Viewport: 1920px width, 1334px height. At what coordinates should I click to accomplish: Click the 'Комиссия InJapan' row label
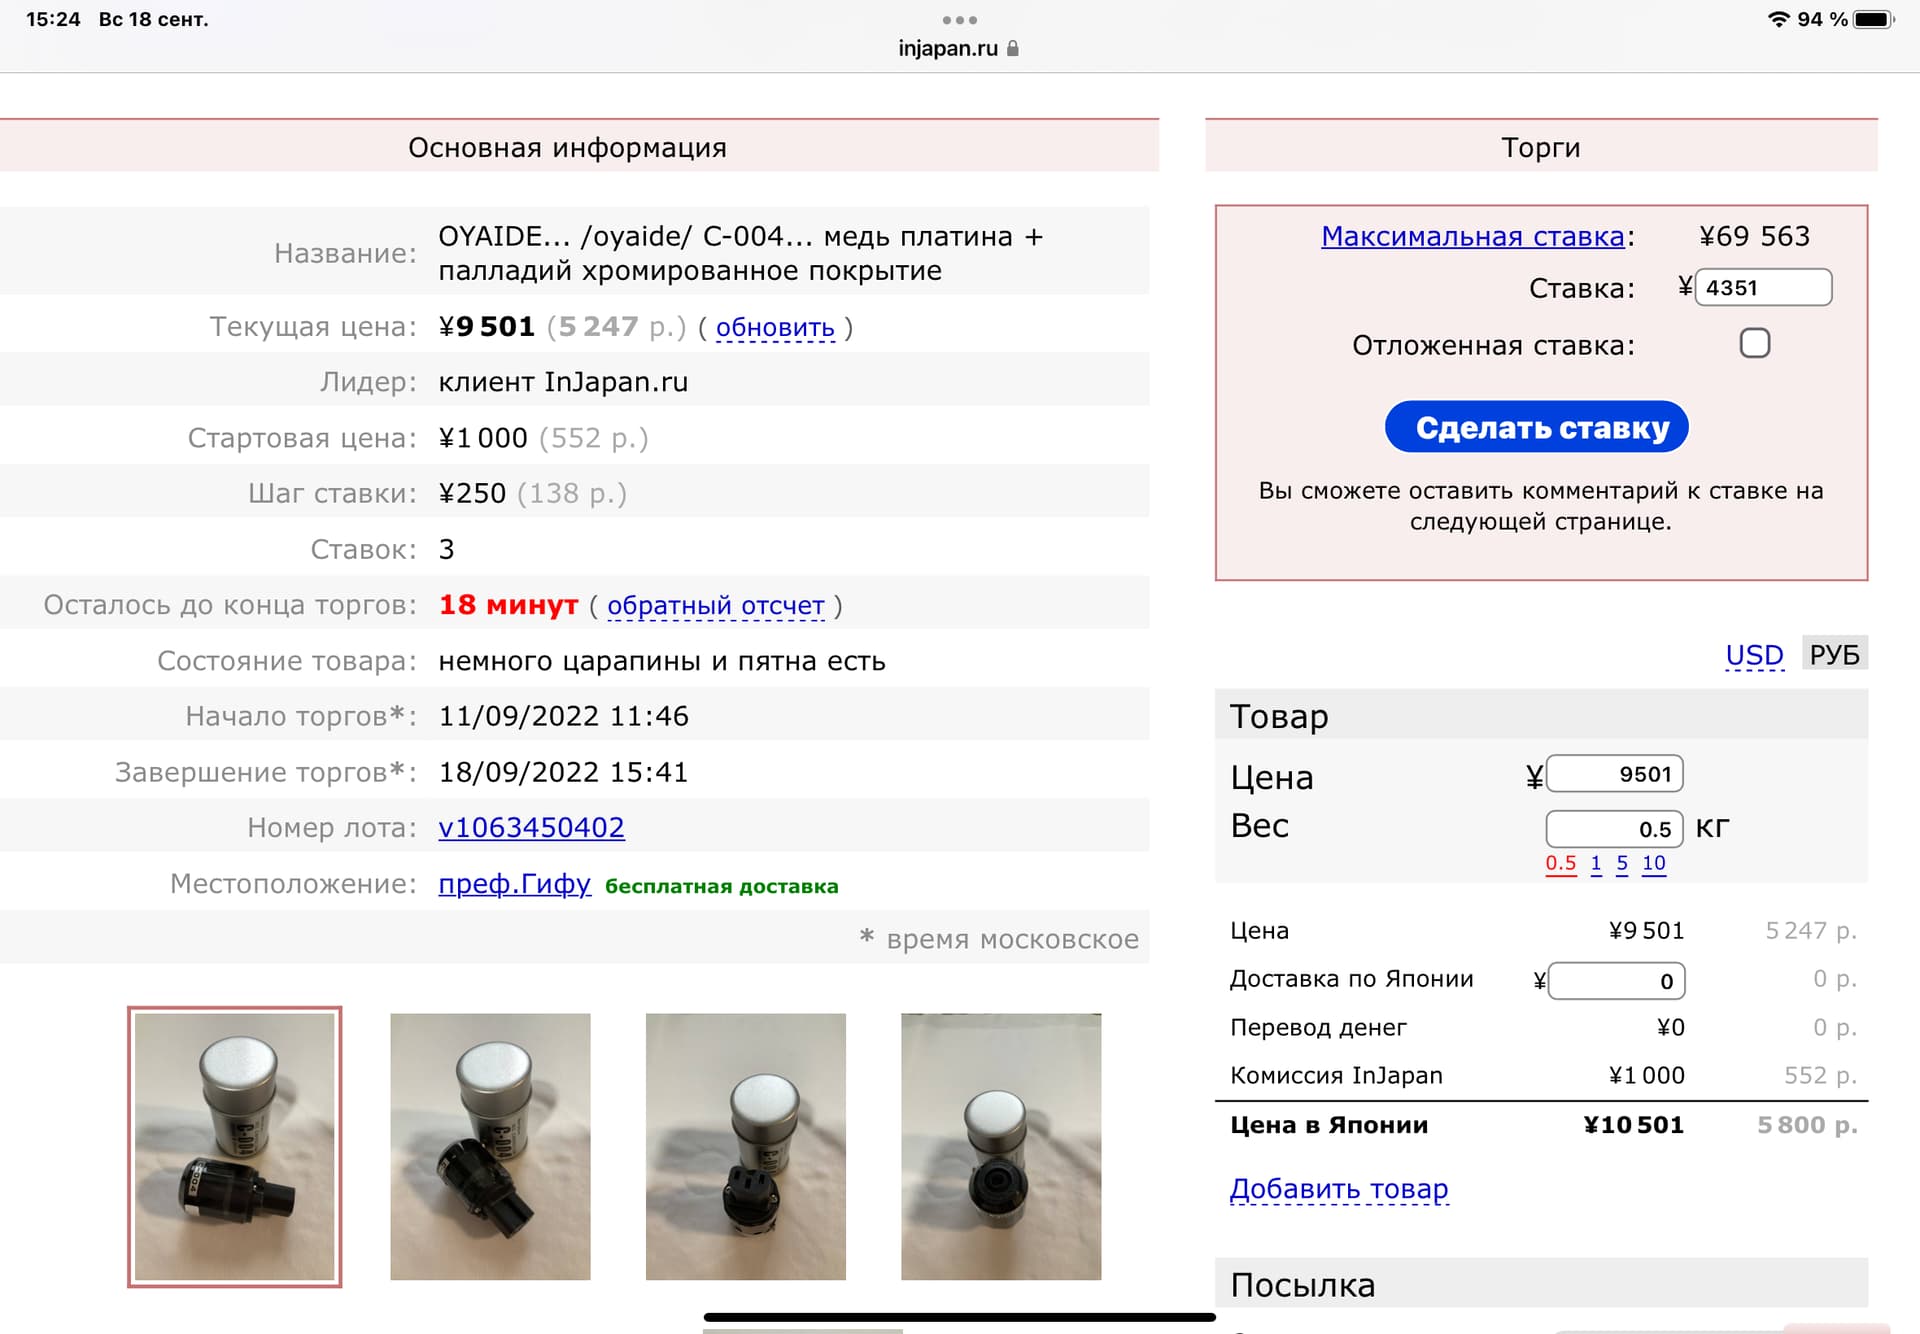click(x=1336, y=1075)
